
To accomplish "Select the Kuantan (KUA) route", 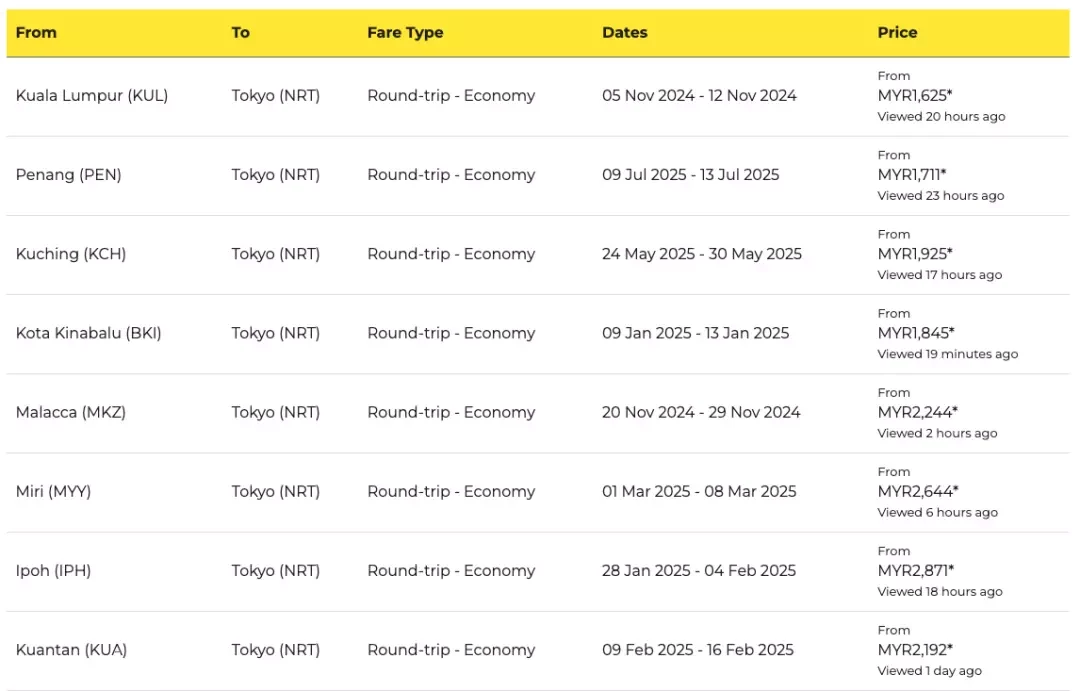I will (538, 651).
